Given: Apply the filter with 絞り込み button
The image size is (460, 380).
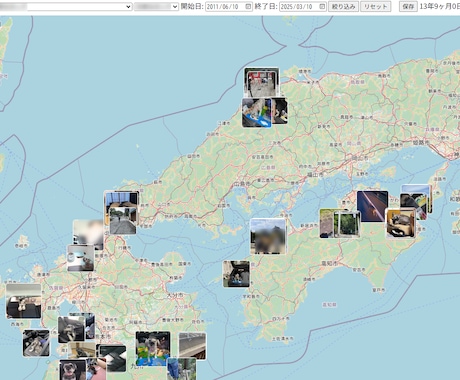Looking at the screenshot, I should [x=343, y=6].
